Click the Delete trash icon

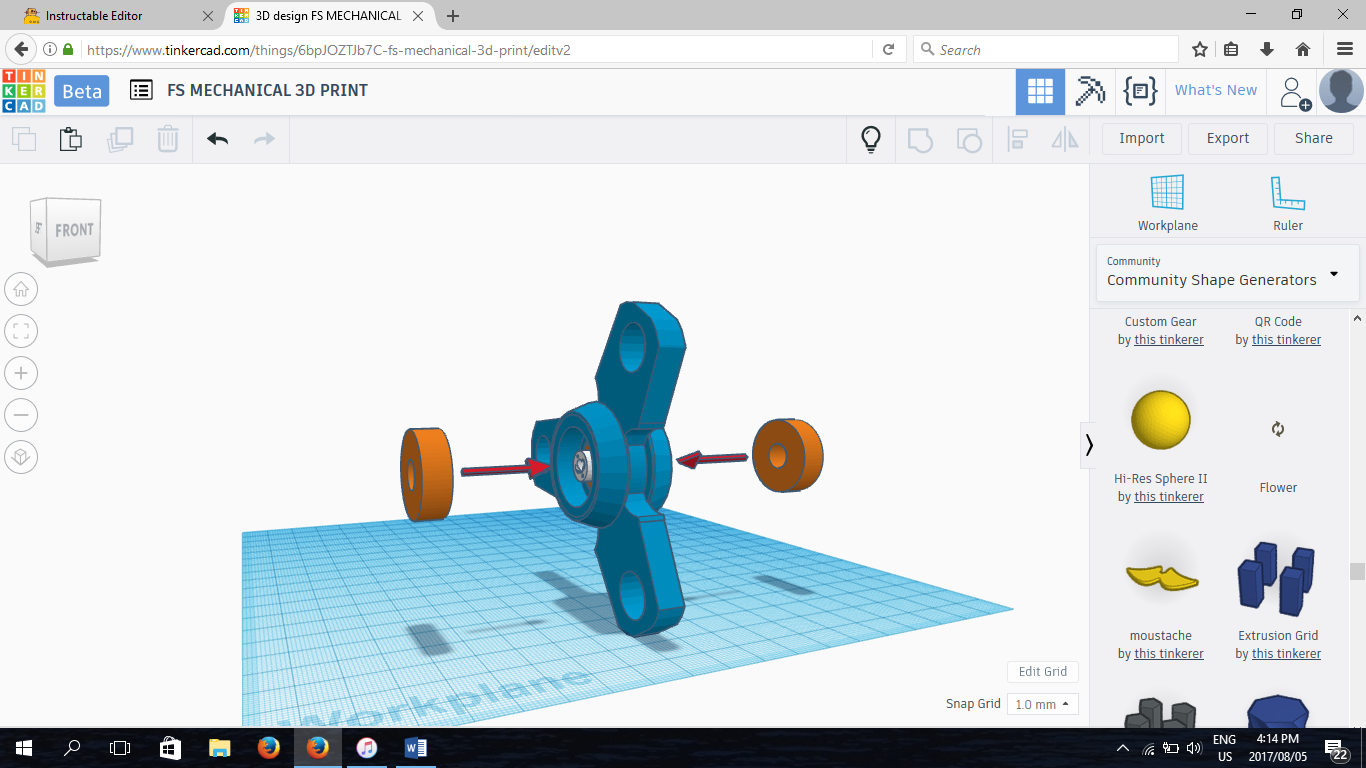[168, 139]
